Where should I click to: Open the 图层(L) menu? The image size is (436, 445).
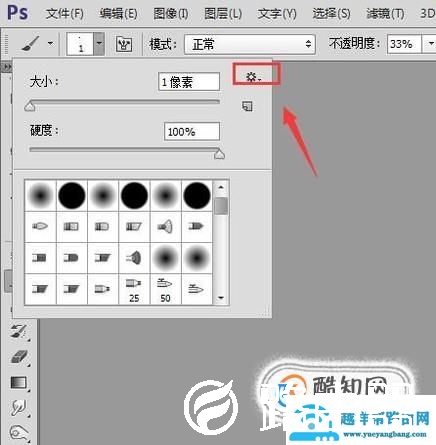click(223, 14)
